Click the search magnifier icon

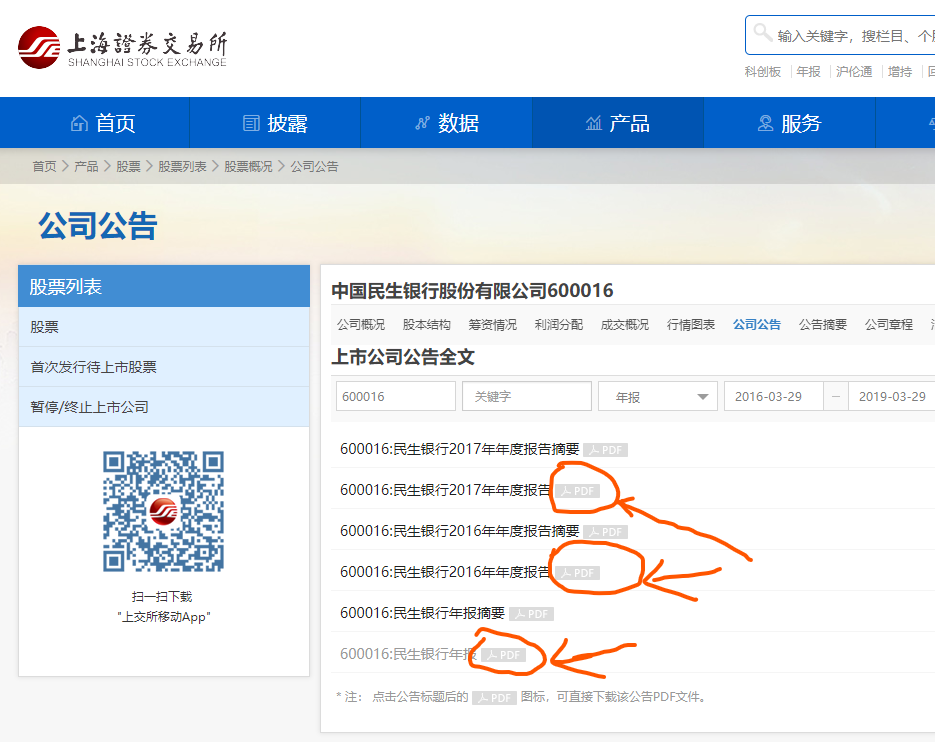click(x=763, y=33)
